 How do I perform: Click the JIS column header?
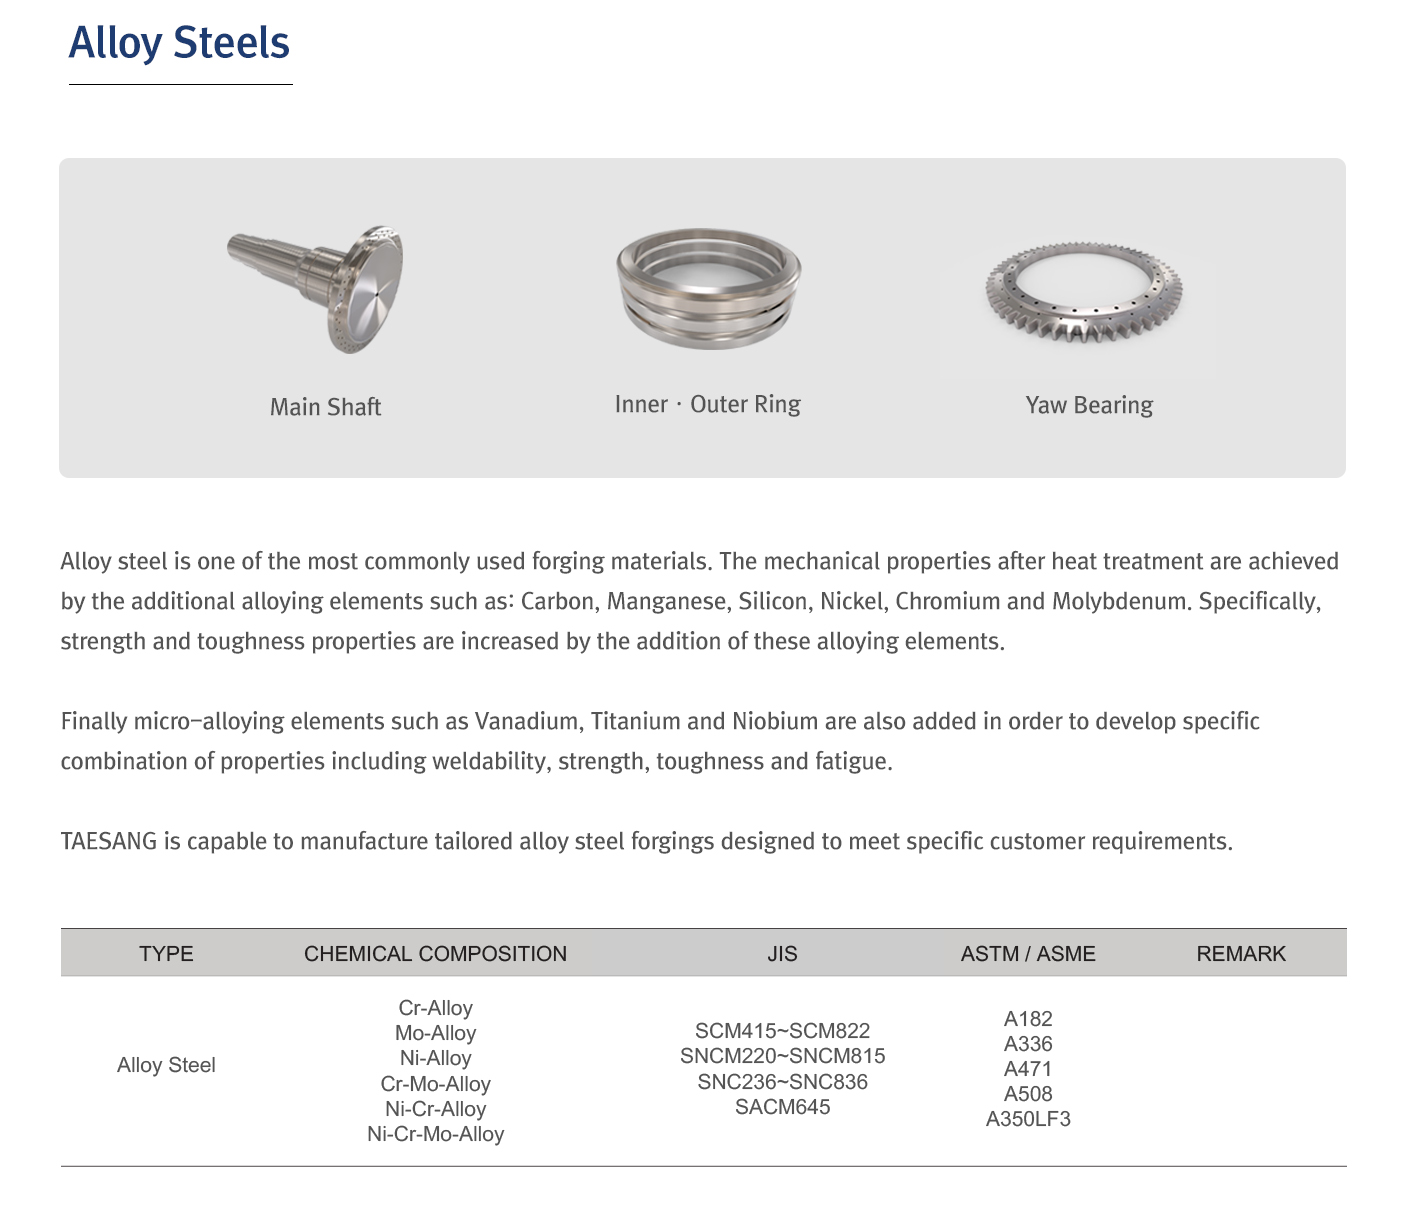[x=782, y=954]
